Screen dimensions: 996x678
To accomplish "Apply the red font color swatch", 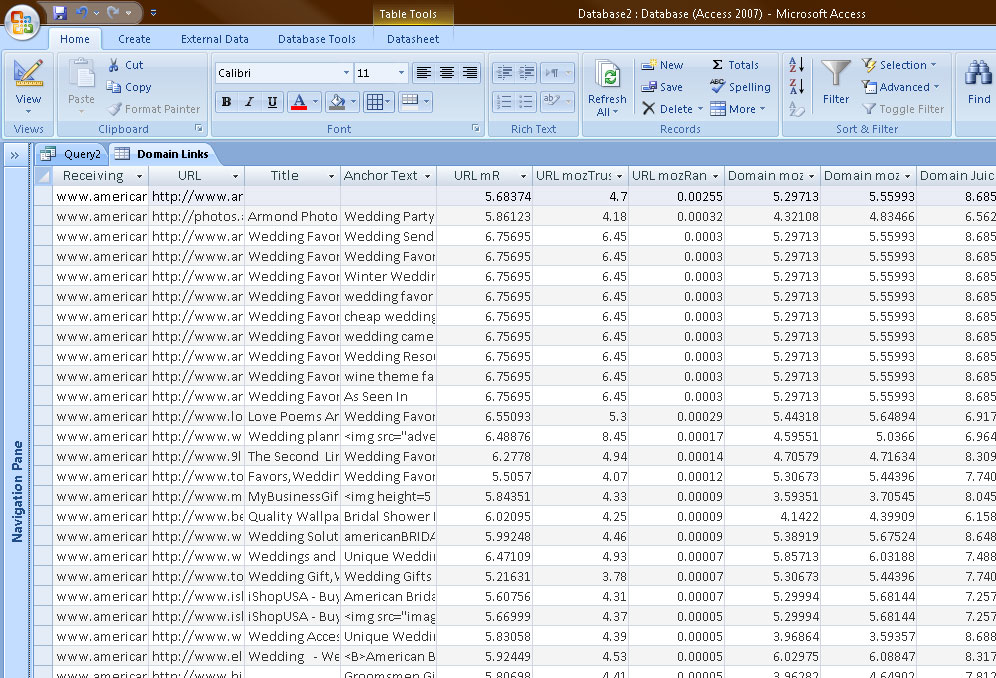I will 299,102.
